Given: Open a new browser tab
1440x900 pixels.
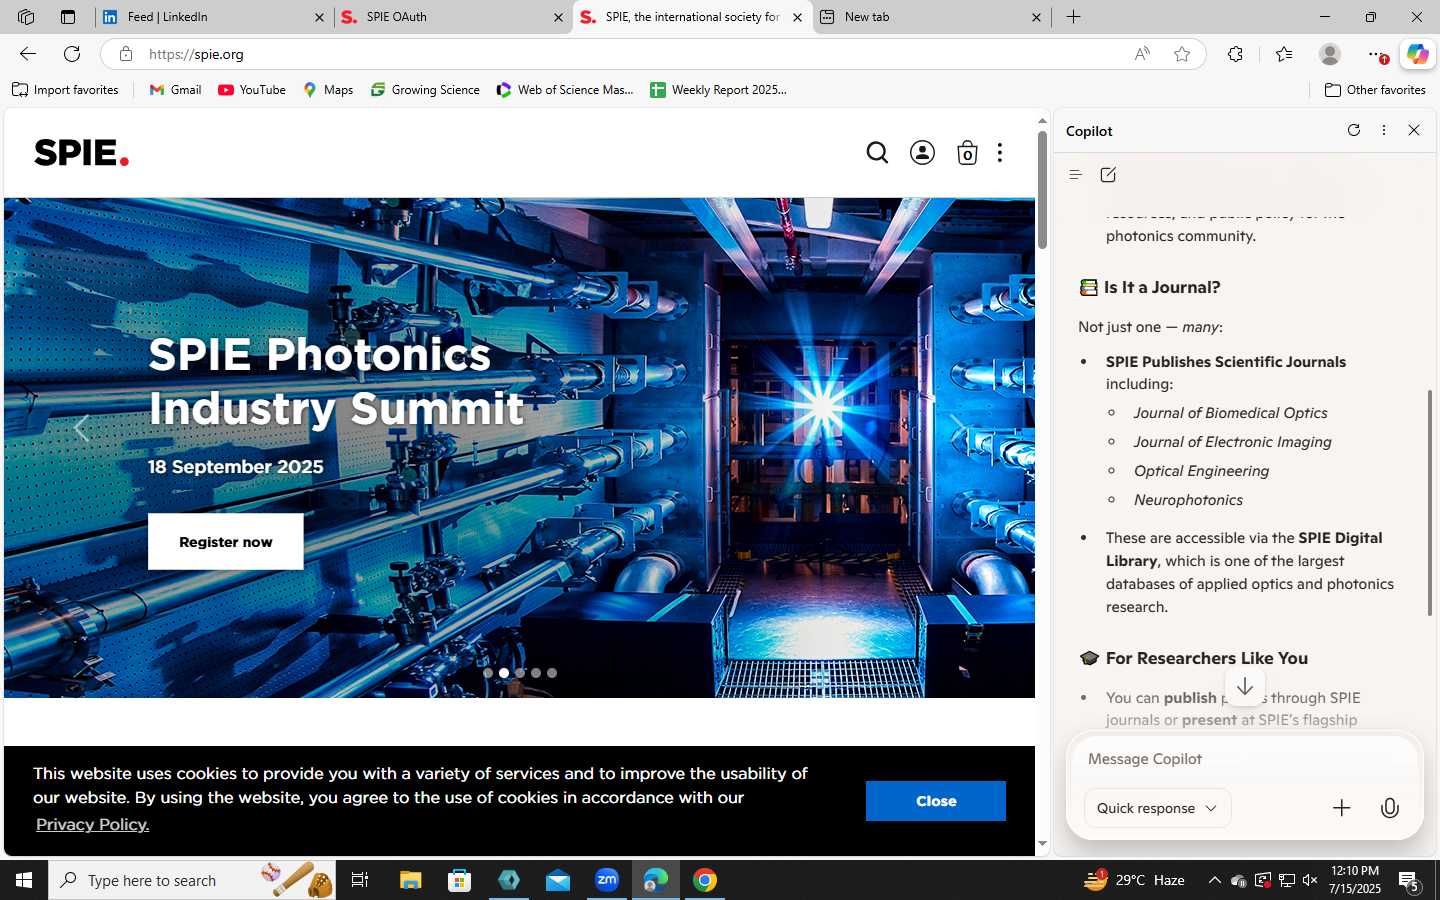Looking at the screenshot, I should tap(1074, 17).
